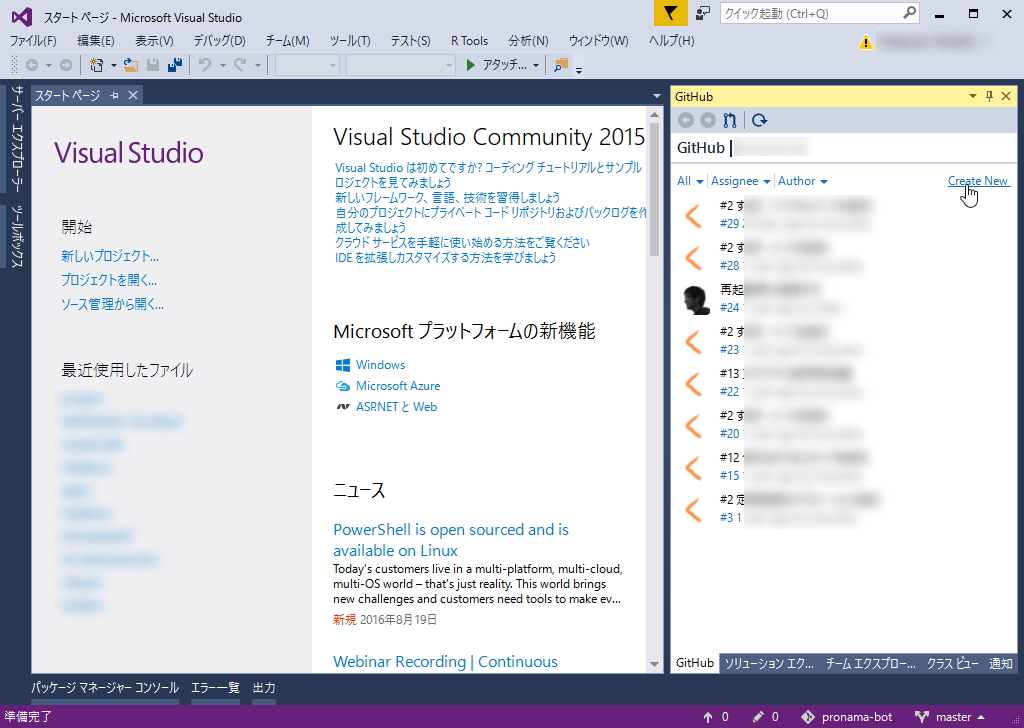Select the master branch icon in status bar
The image size is (1024, 728).
click(x=922, y=716)
